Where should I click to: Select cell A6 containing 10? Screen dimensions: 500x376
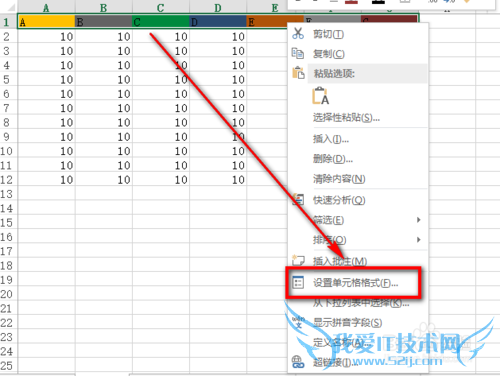pos(46,94)
